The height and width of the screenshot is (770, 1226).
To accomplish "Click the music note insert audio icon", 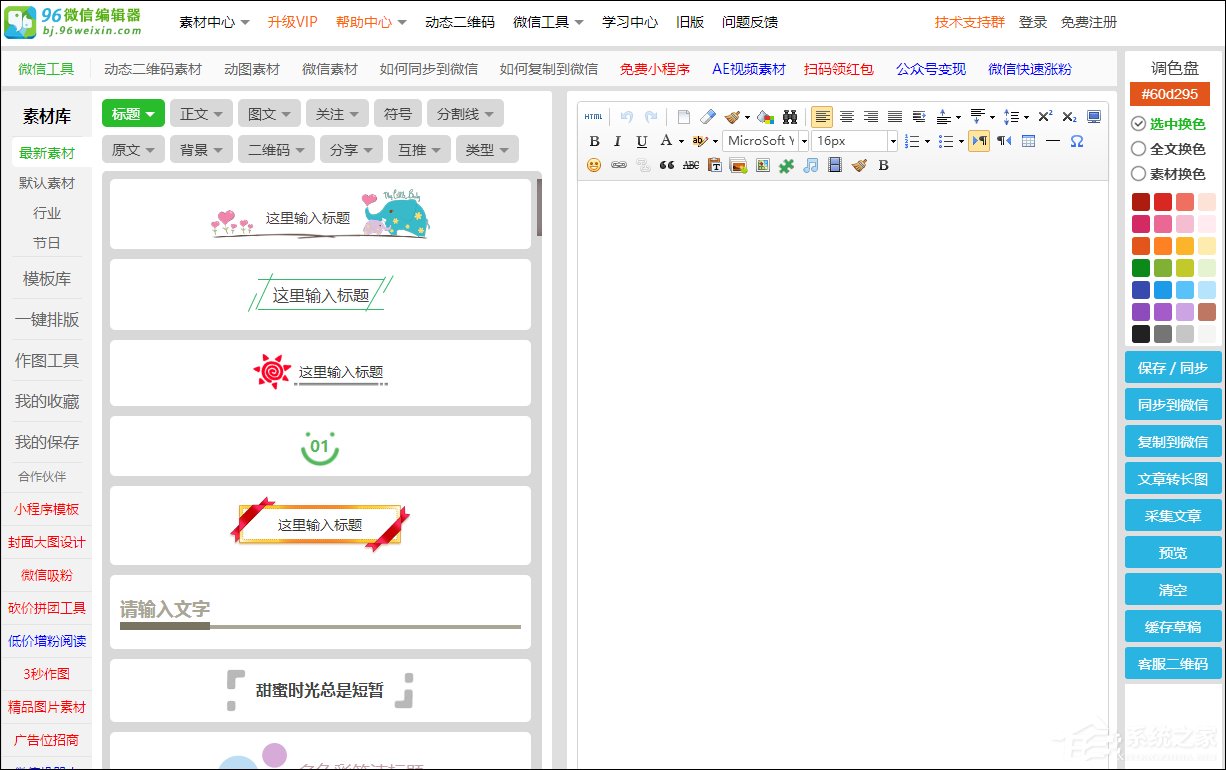I will point(811,165).
